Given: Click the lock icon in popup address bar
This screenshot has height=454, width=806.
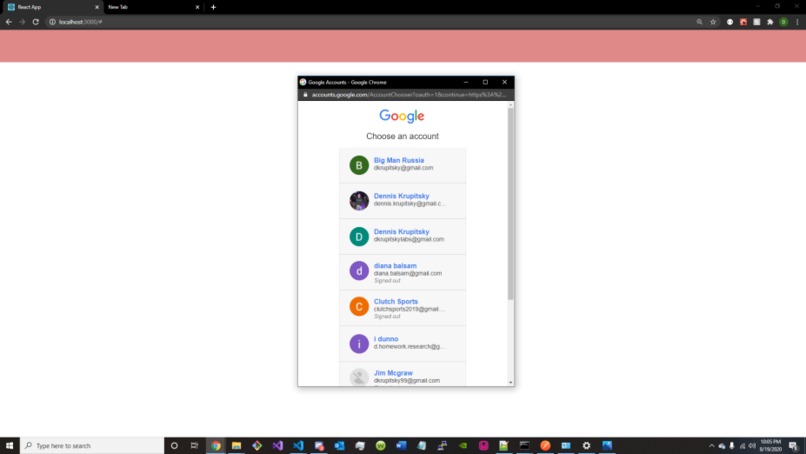Looking at the screenshot, I should click(x=305, y=95).
